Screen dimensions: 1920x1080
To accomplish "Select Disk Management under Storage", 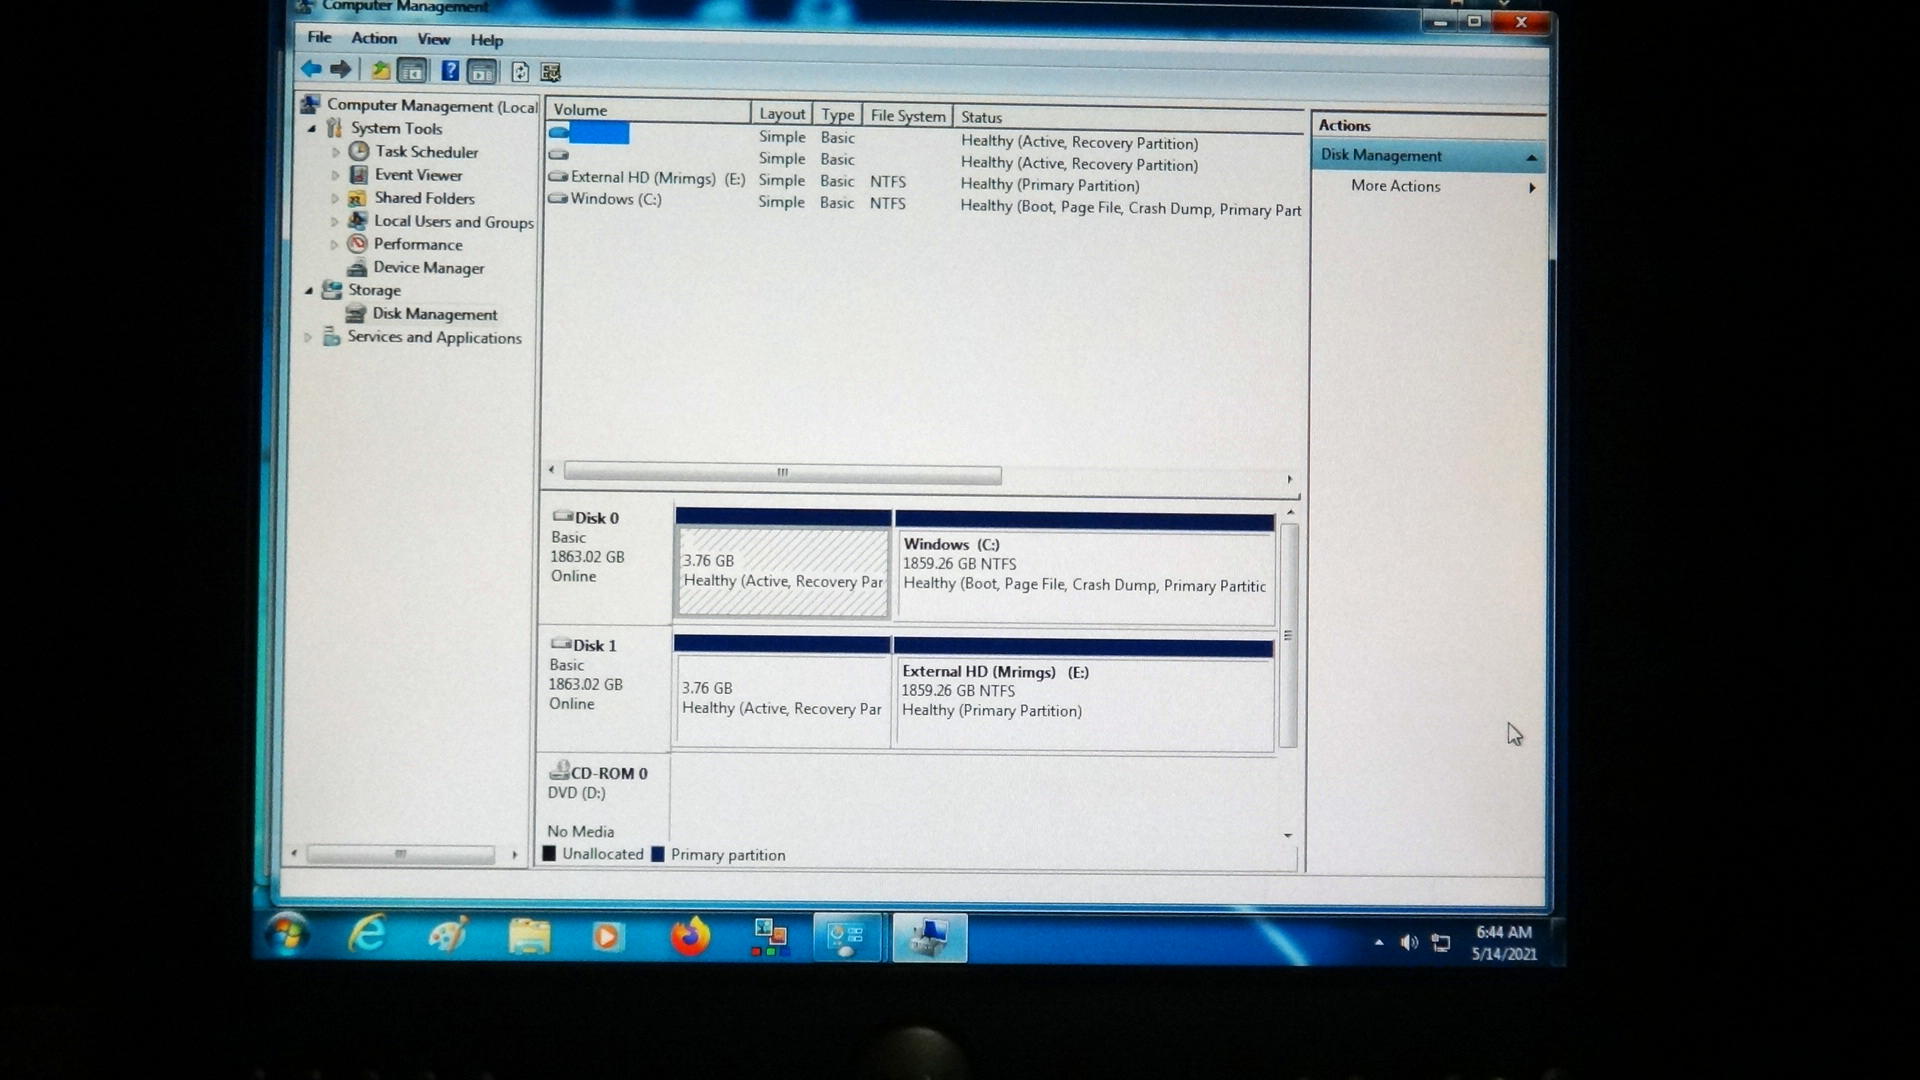I will coord(434,314).
